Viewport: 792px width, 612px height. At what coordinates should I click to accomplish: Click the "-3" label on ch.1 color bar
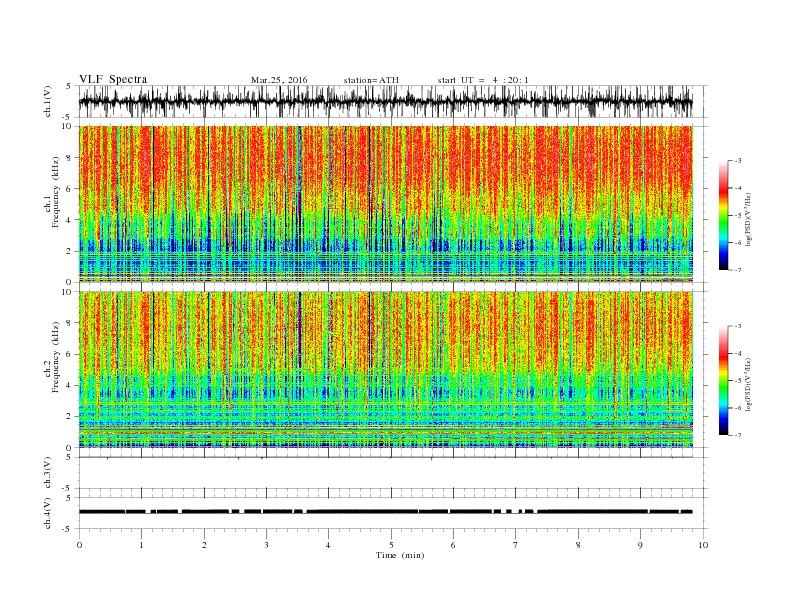click(737, 161)
